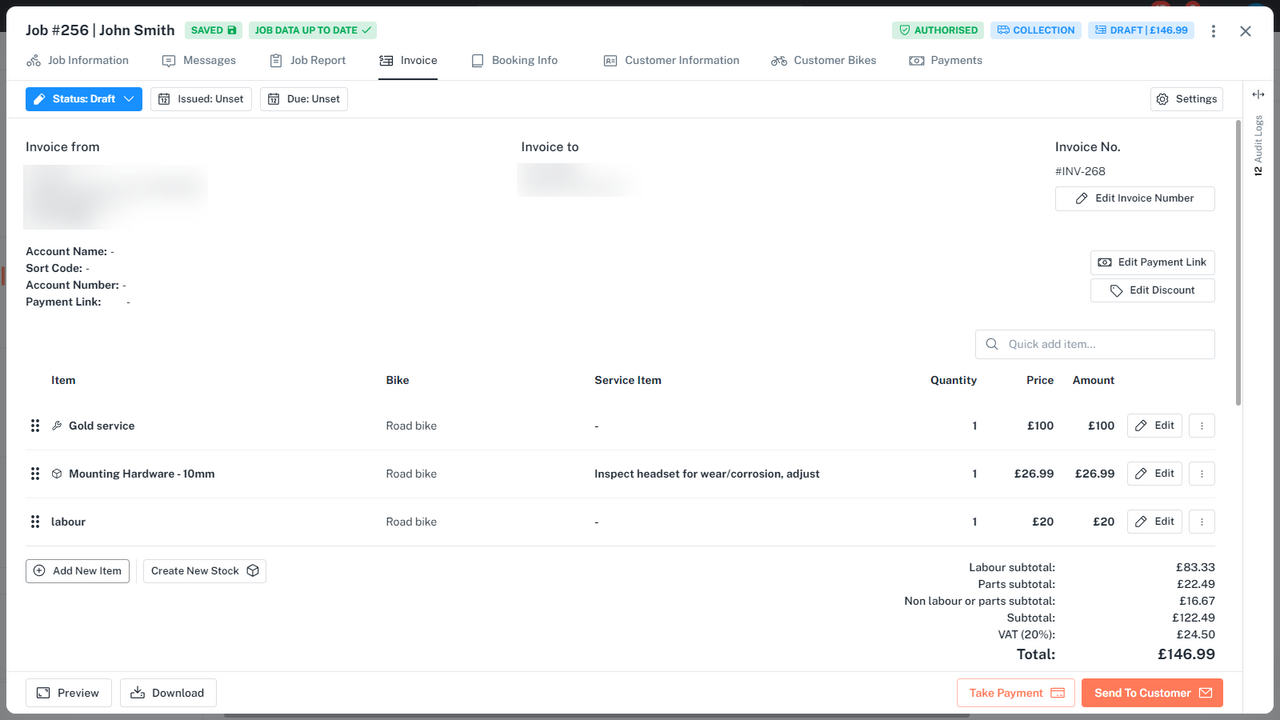Click the COLLECTION badge
1280x720 pixels.
(x=1035, y=31)
